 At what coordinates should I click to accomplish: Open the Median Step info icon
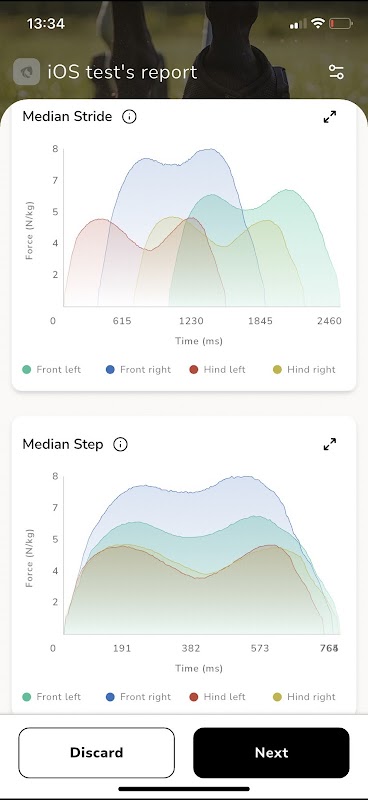[x=120, y=444]
